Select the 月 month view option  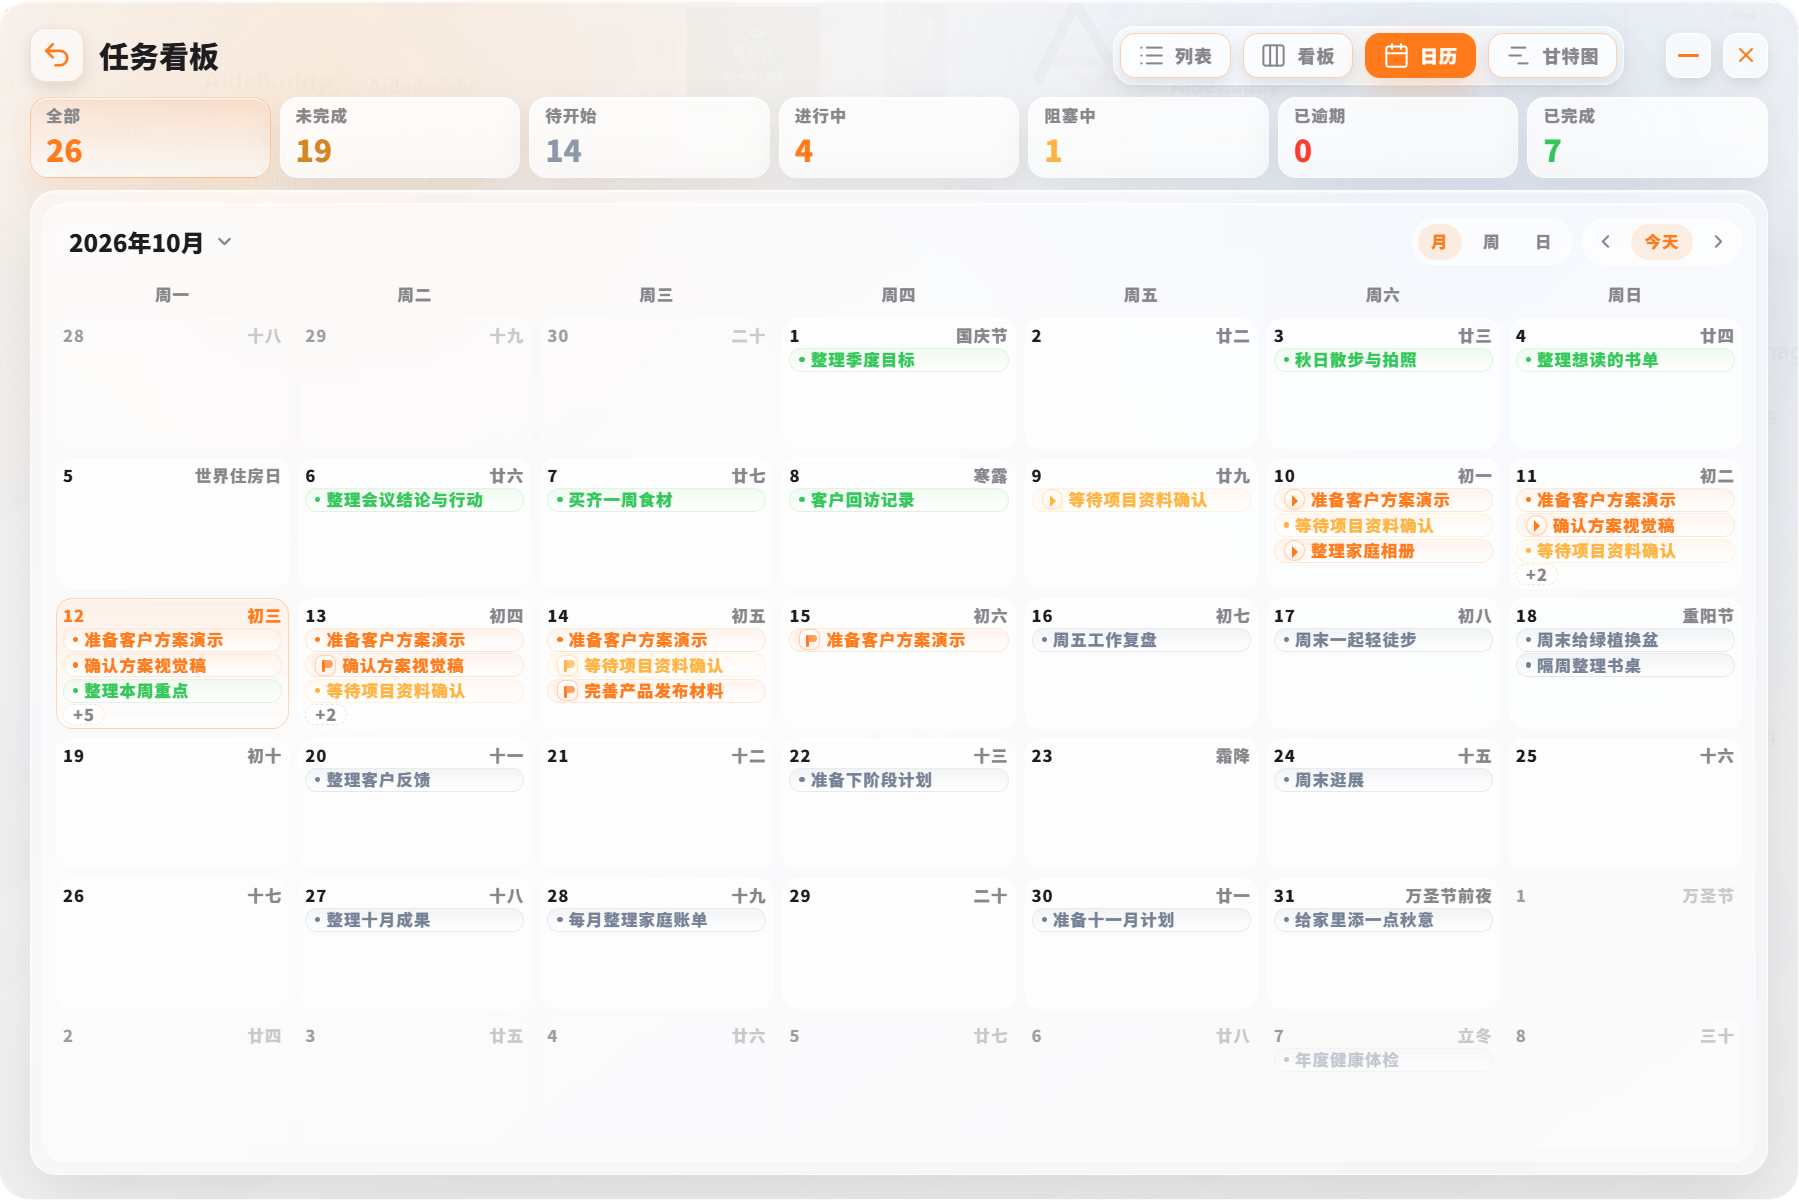pos(1439,242)
